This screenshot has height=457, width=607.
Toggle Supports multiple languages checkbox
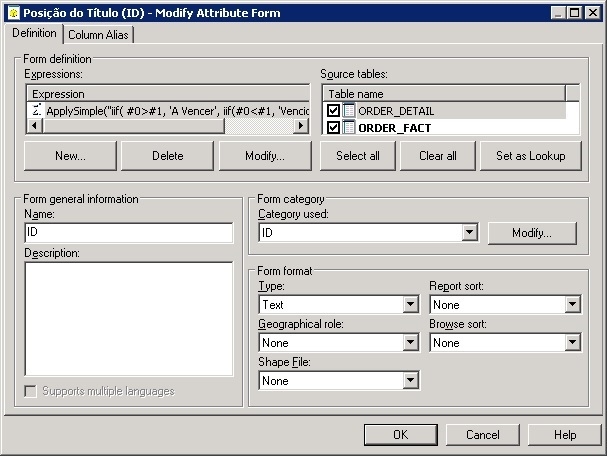(30, 391)
